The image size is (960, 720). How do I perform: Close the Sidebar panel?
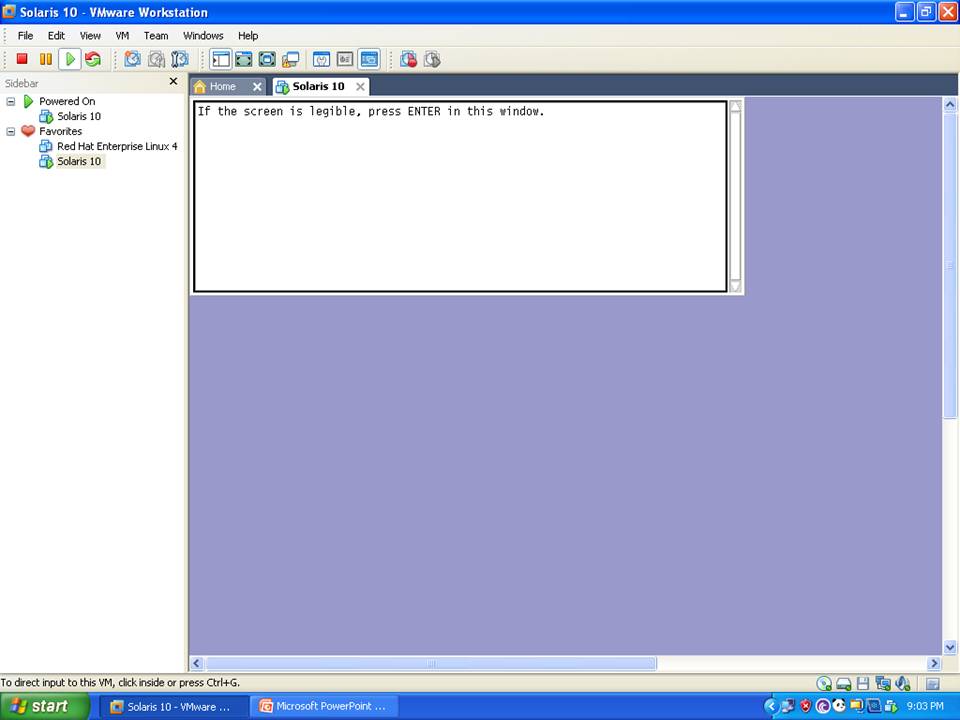(173, 81)
